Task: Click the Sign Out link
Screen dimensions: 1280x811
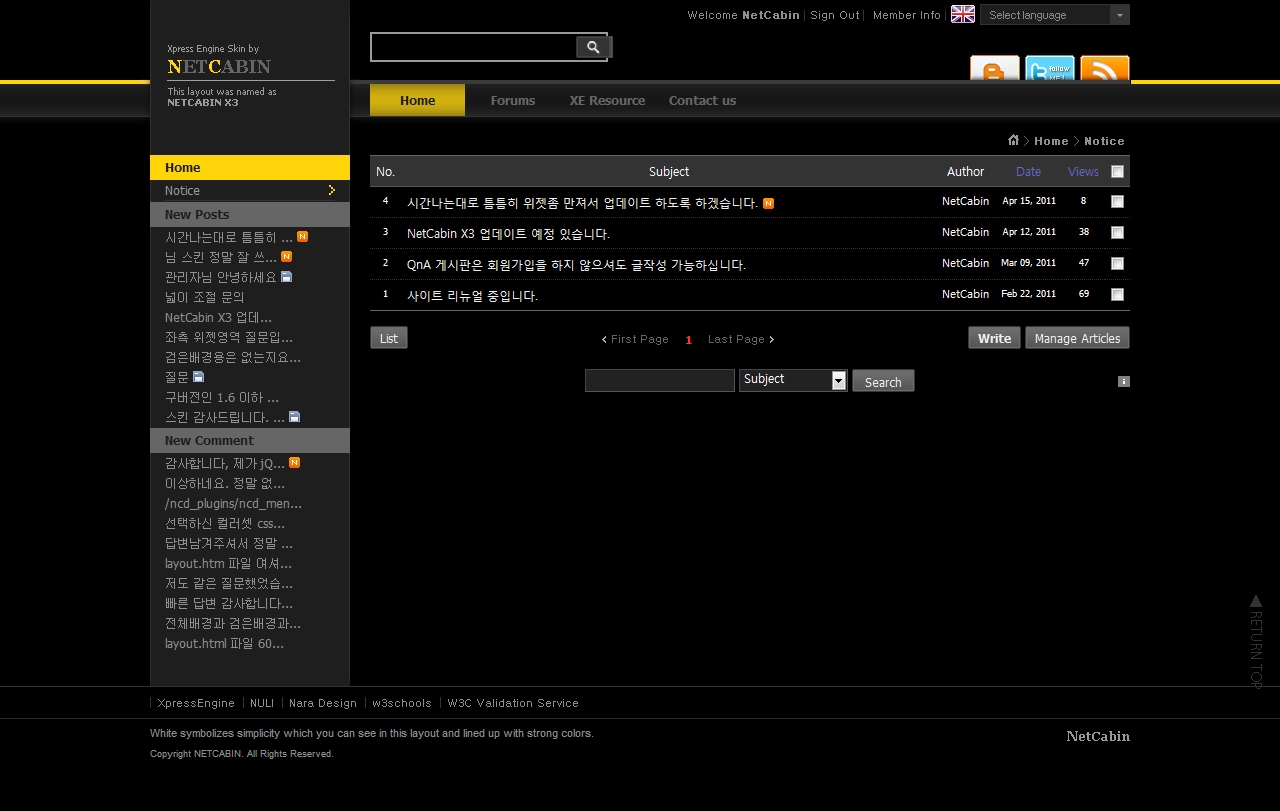Action: pyautogui.click(x=835, y=15)
